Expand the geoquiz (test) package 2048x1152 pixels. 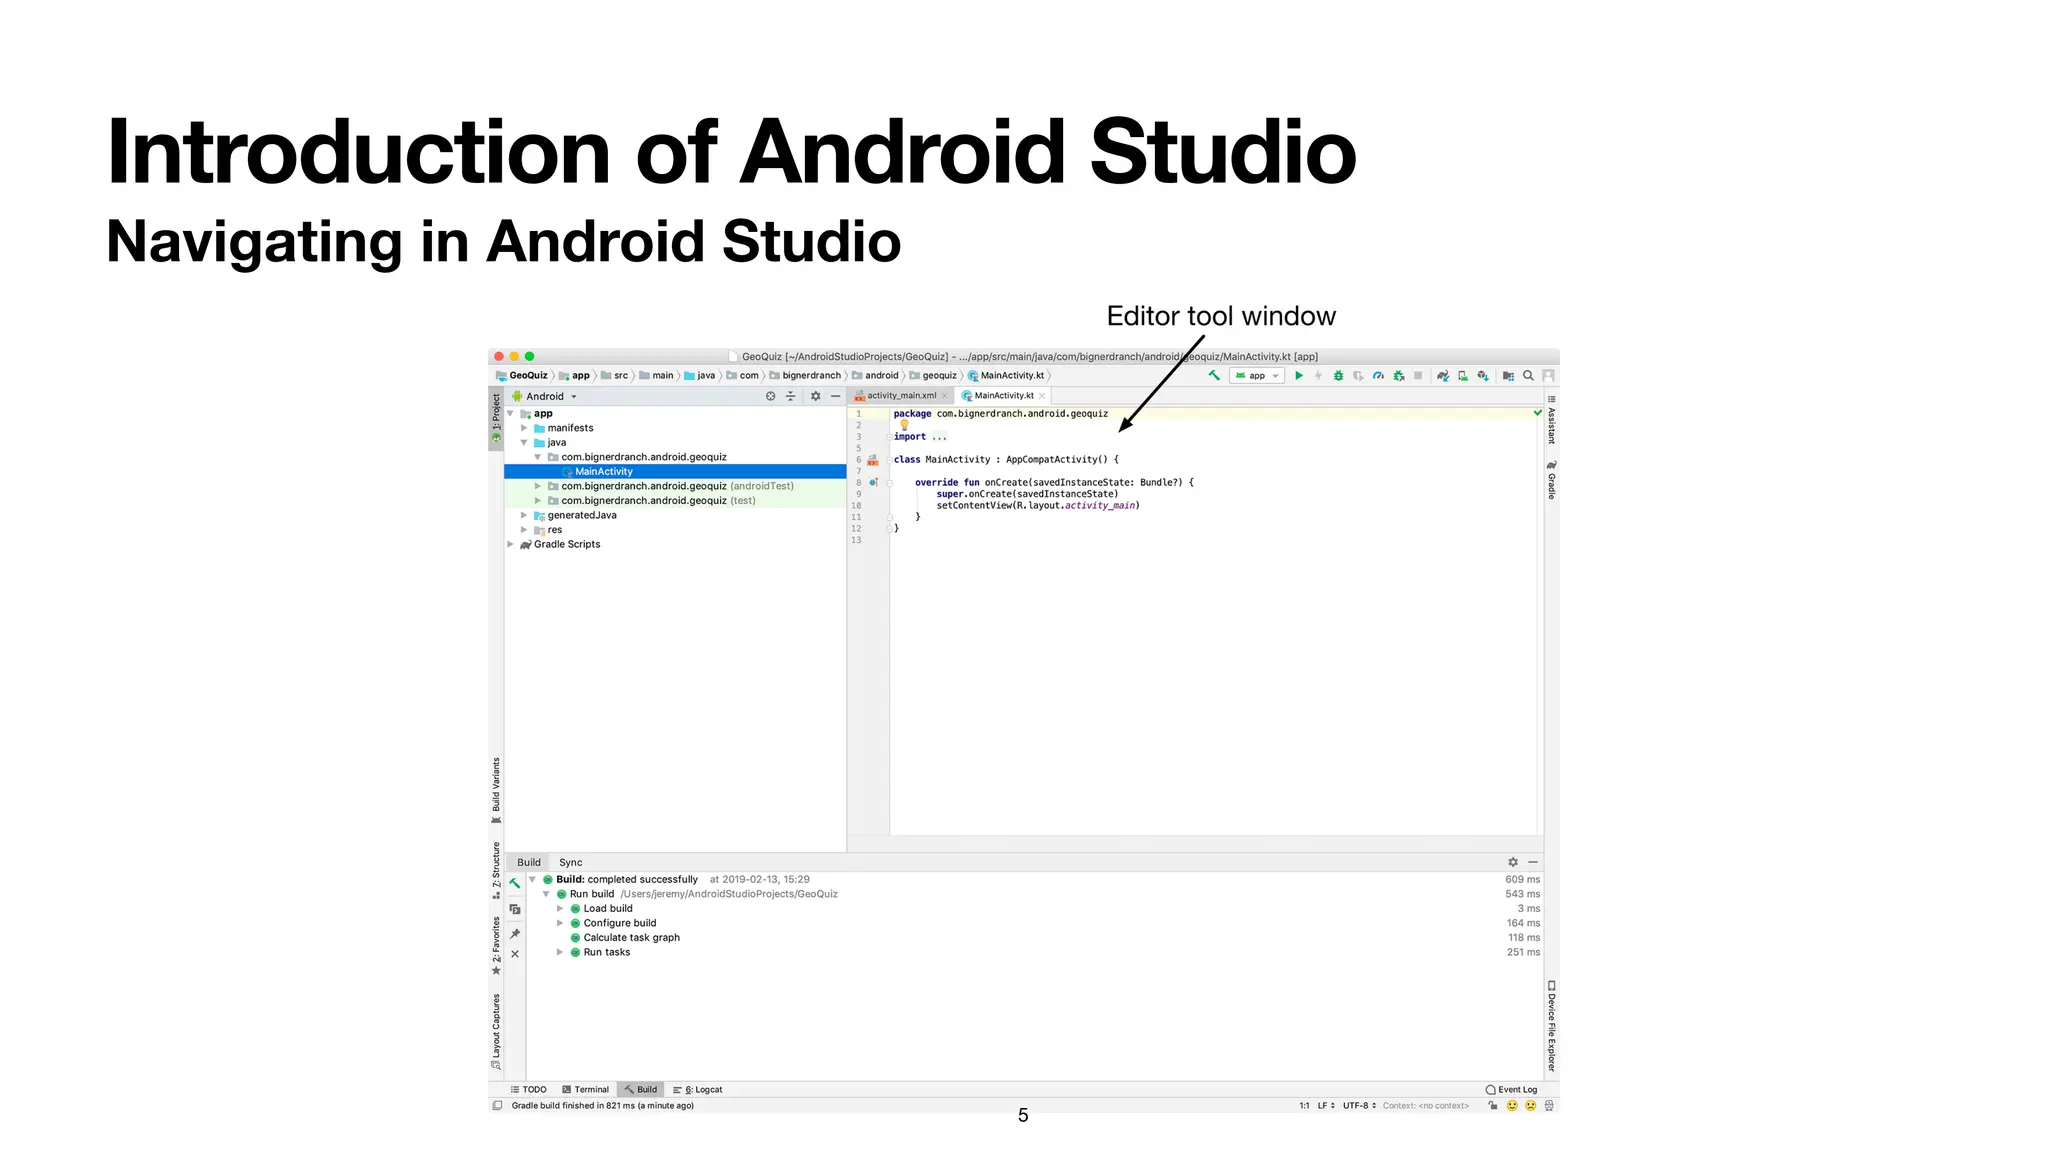pyautogui.click(x=538, y=501)
